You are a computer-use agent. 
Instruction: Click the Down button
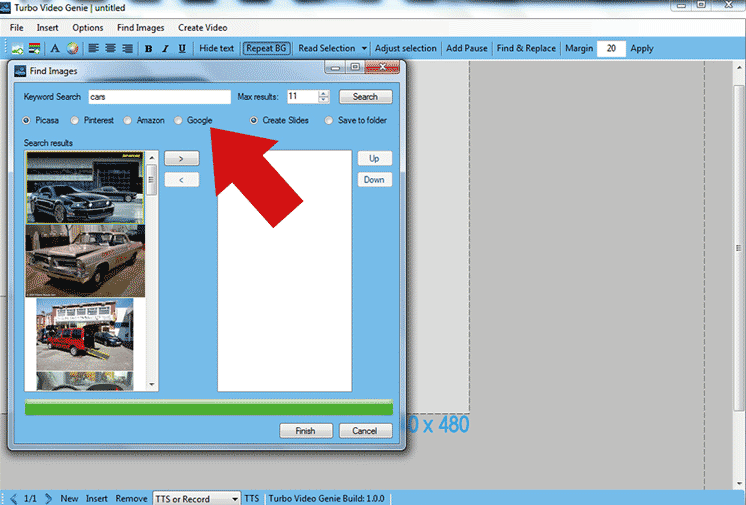(374, 180)
